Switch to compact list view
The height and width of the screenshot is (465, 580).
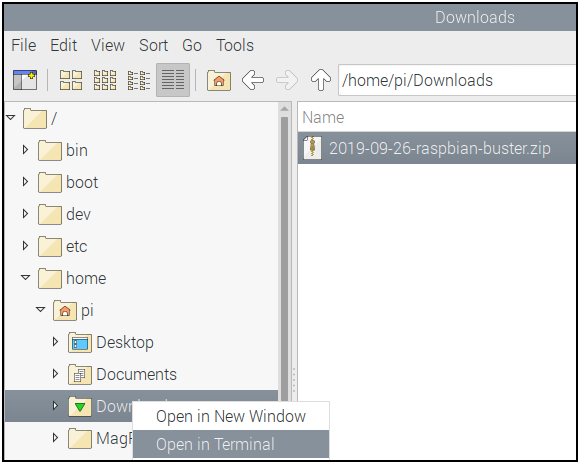(x=139, y=80)
